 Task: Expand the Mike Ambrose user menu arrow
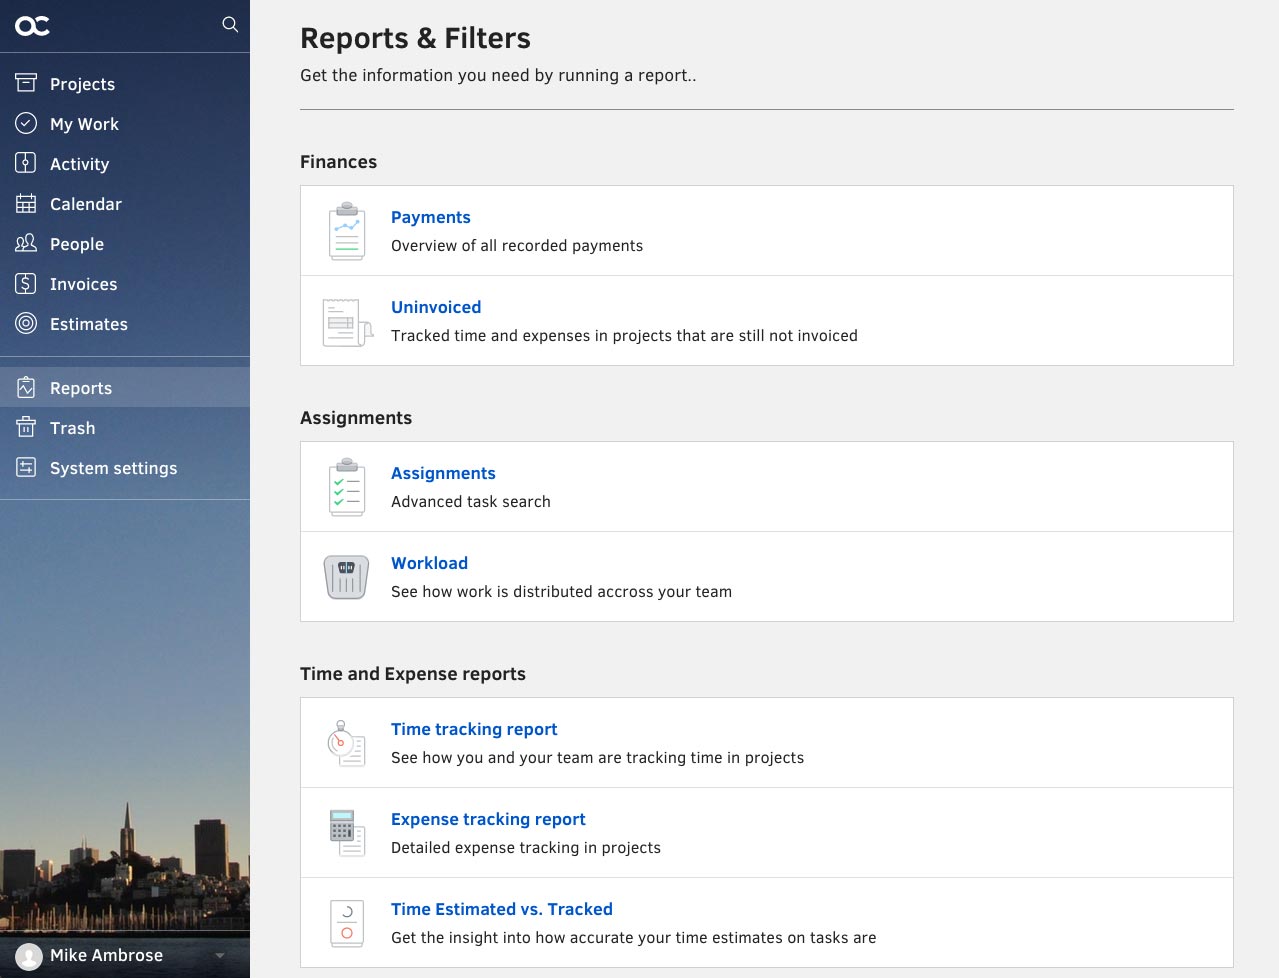coord(220,956)
